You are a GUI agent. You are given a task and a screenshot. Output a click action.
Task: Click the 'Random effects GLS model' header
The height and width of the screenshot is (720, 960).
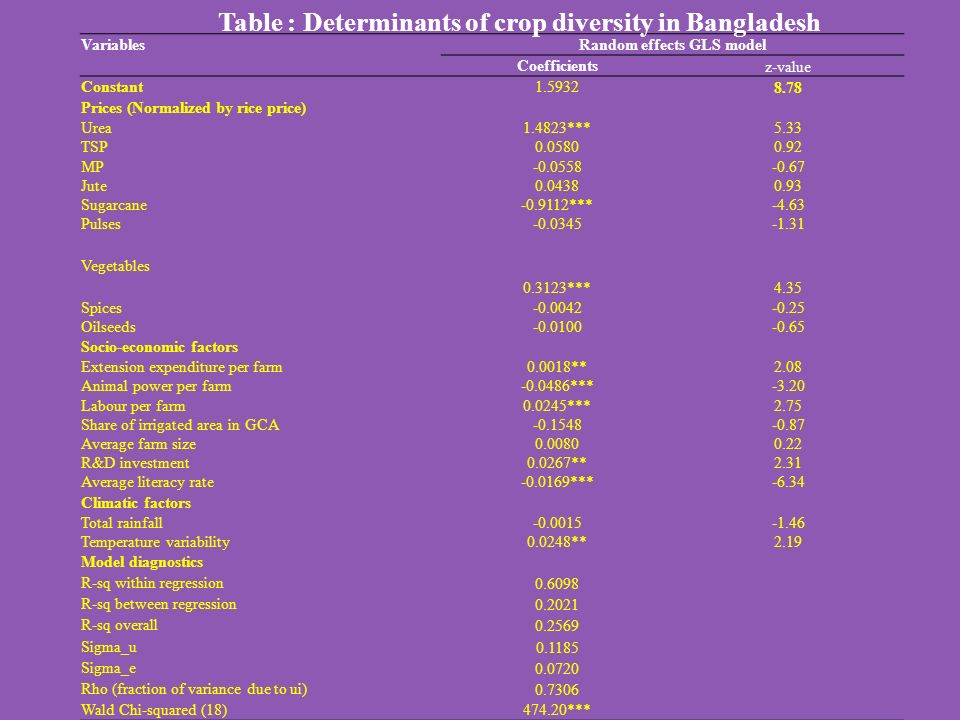pos(672,45)
